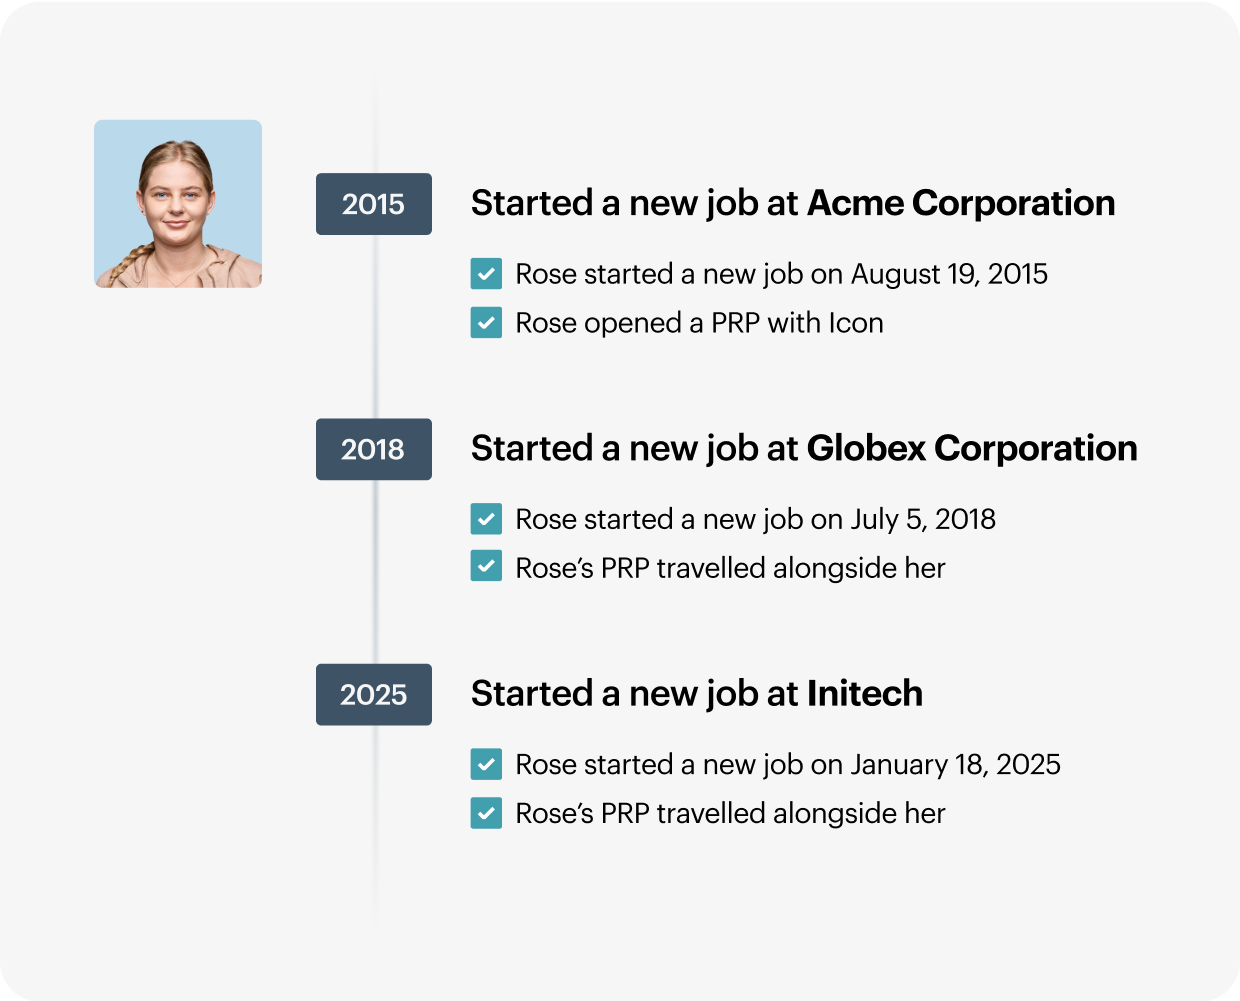Click the PRP travelled text under Globex
Image resolution: width=1240 pixels, height=1001 pixels.
730,568
